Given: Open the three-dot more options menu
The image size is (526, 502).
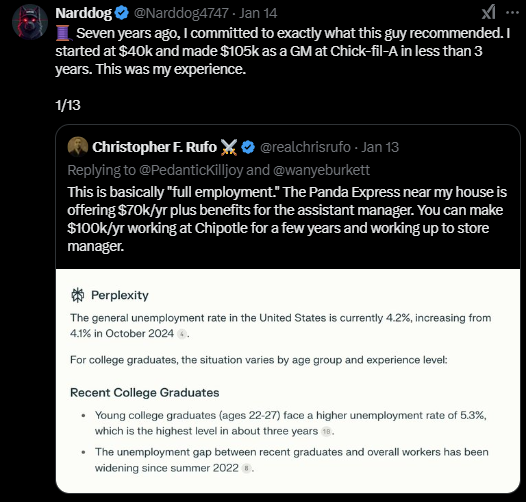Looking at the screenshot, I should [x=512, y=12].
